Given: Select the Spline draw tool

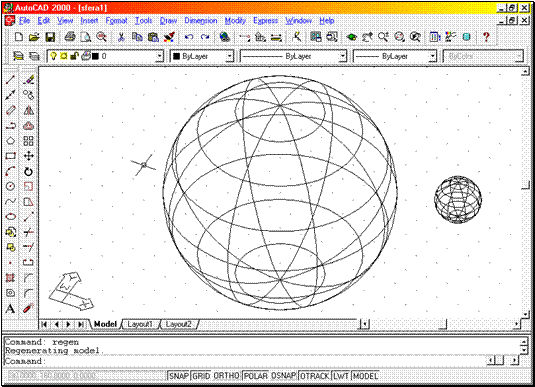Looking at the screenshot, I should pos(10,201).
